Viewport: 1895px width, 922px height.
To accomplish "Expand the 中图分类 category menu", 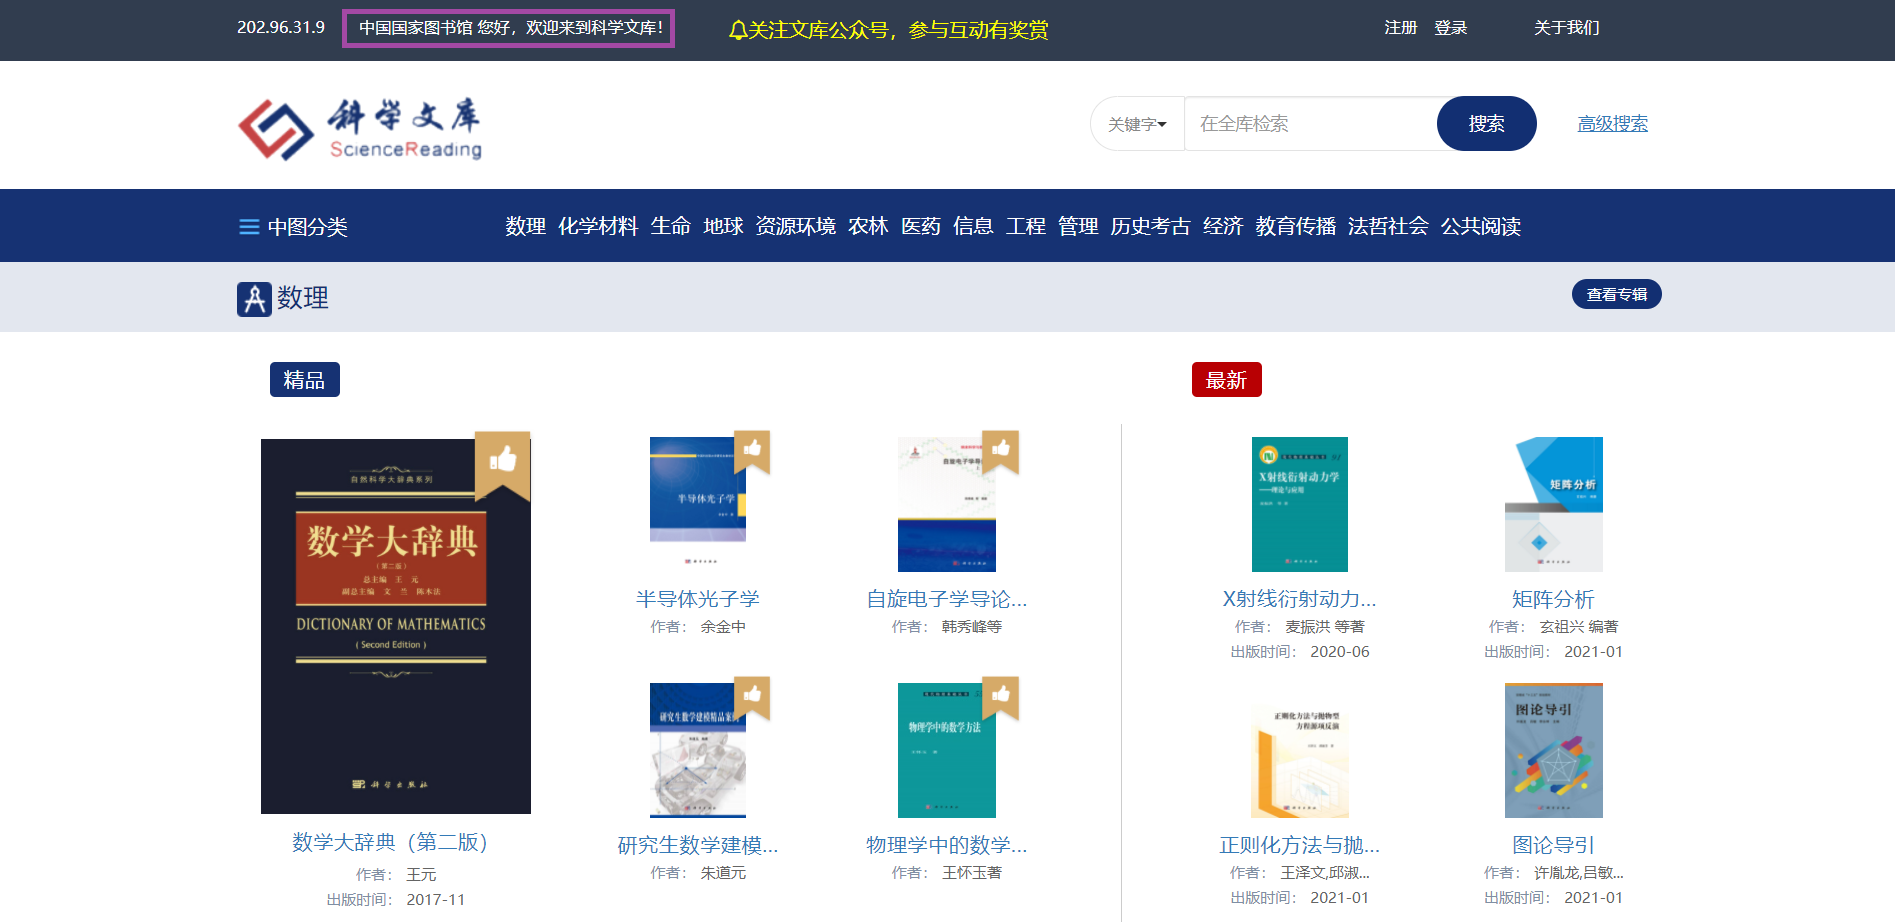I will point(307,227).
